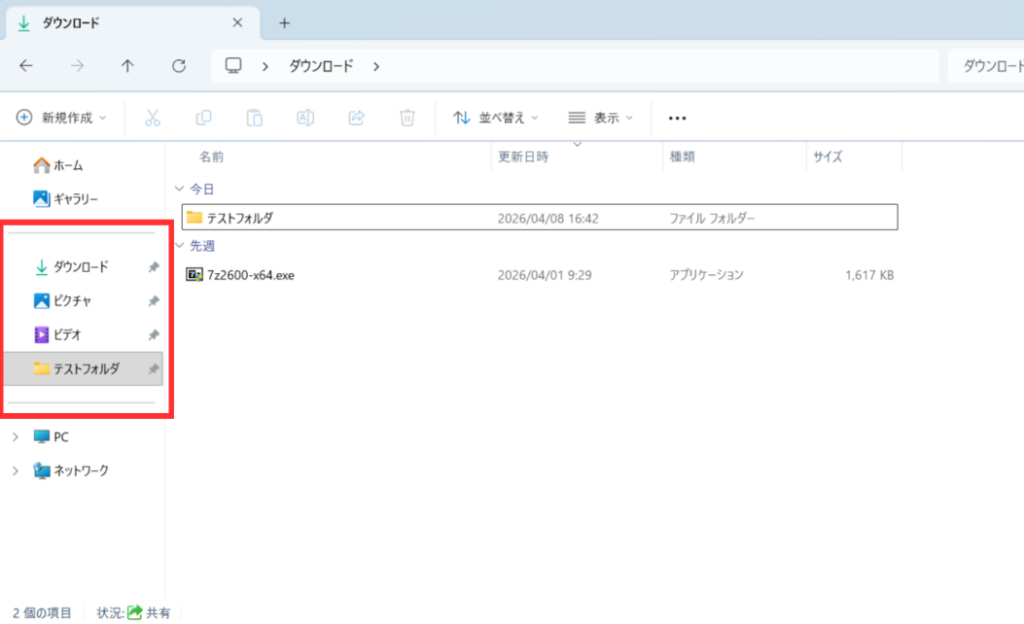Collapse the 今日 group

(179, 188)
